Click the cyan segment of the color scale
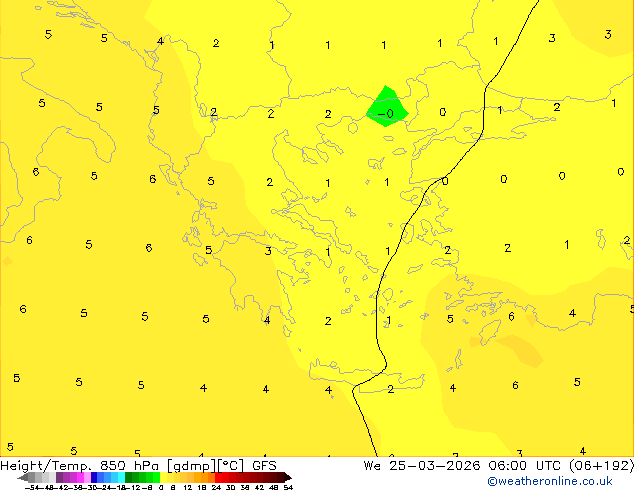The height and width of the screenshot is (490, 634). [x=117, y=477]
